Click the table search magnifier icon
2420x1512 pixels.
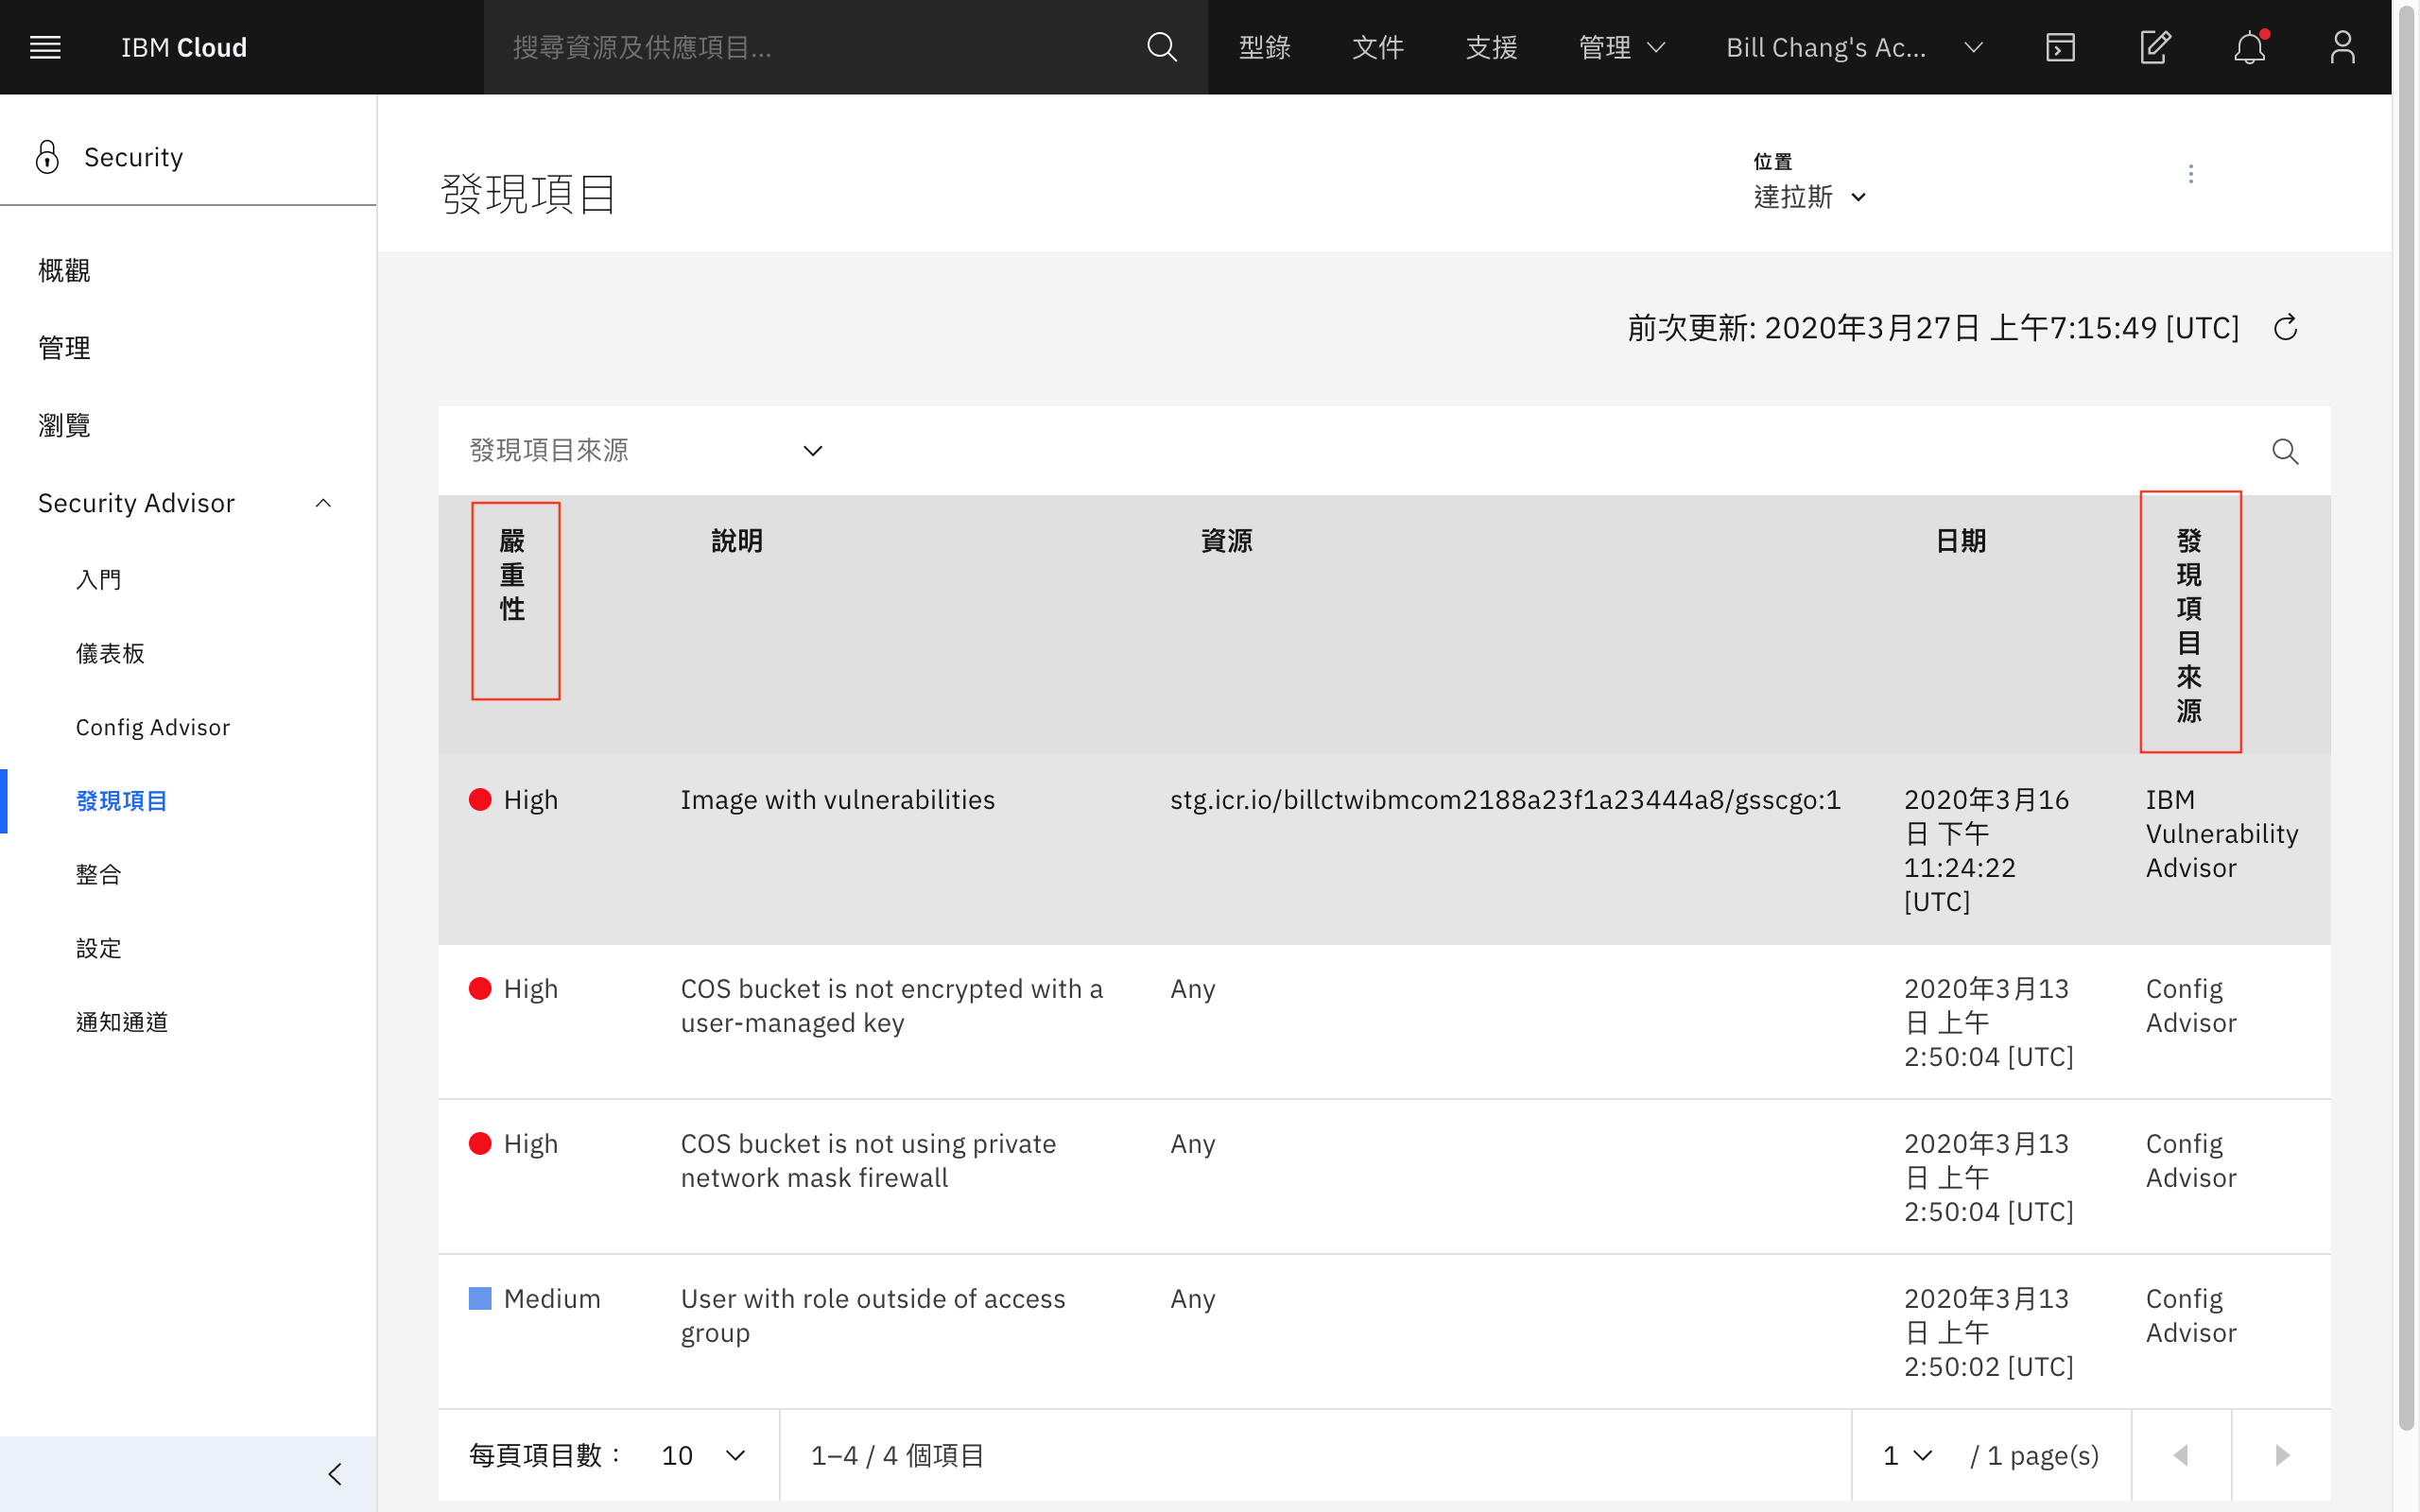pyautogui.click(x=2284, y=451)
